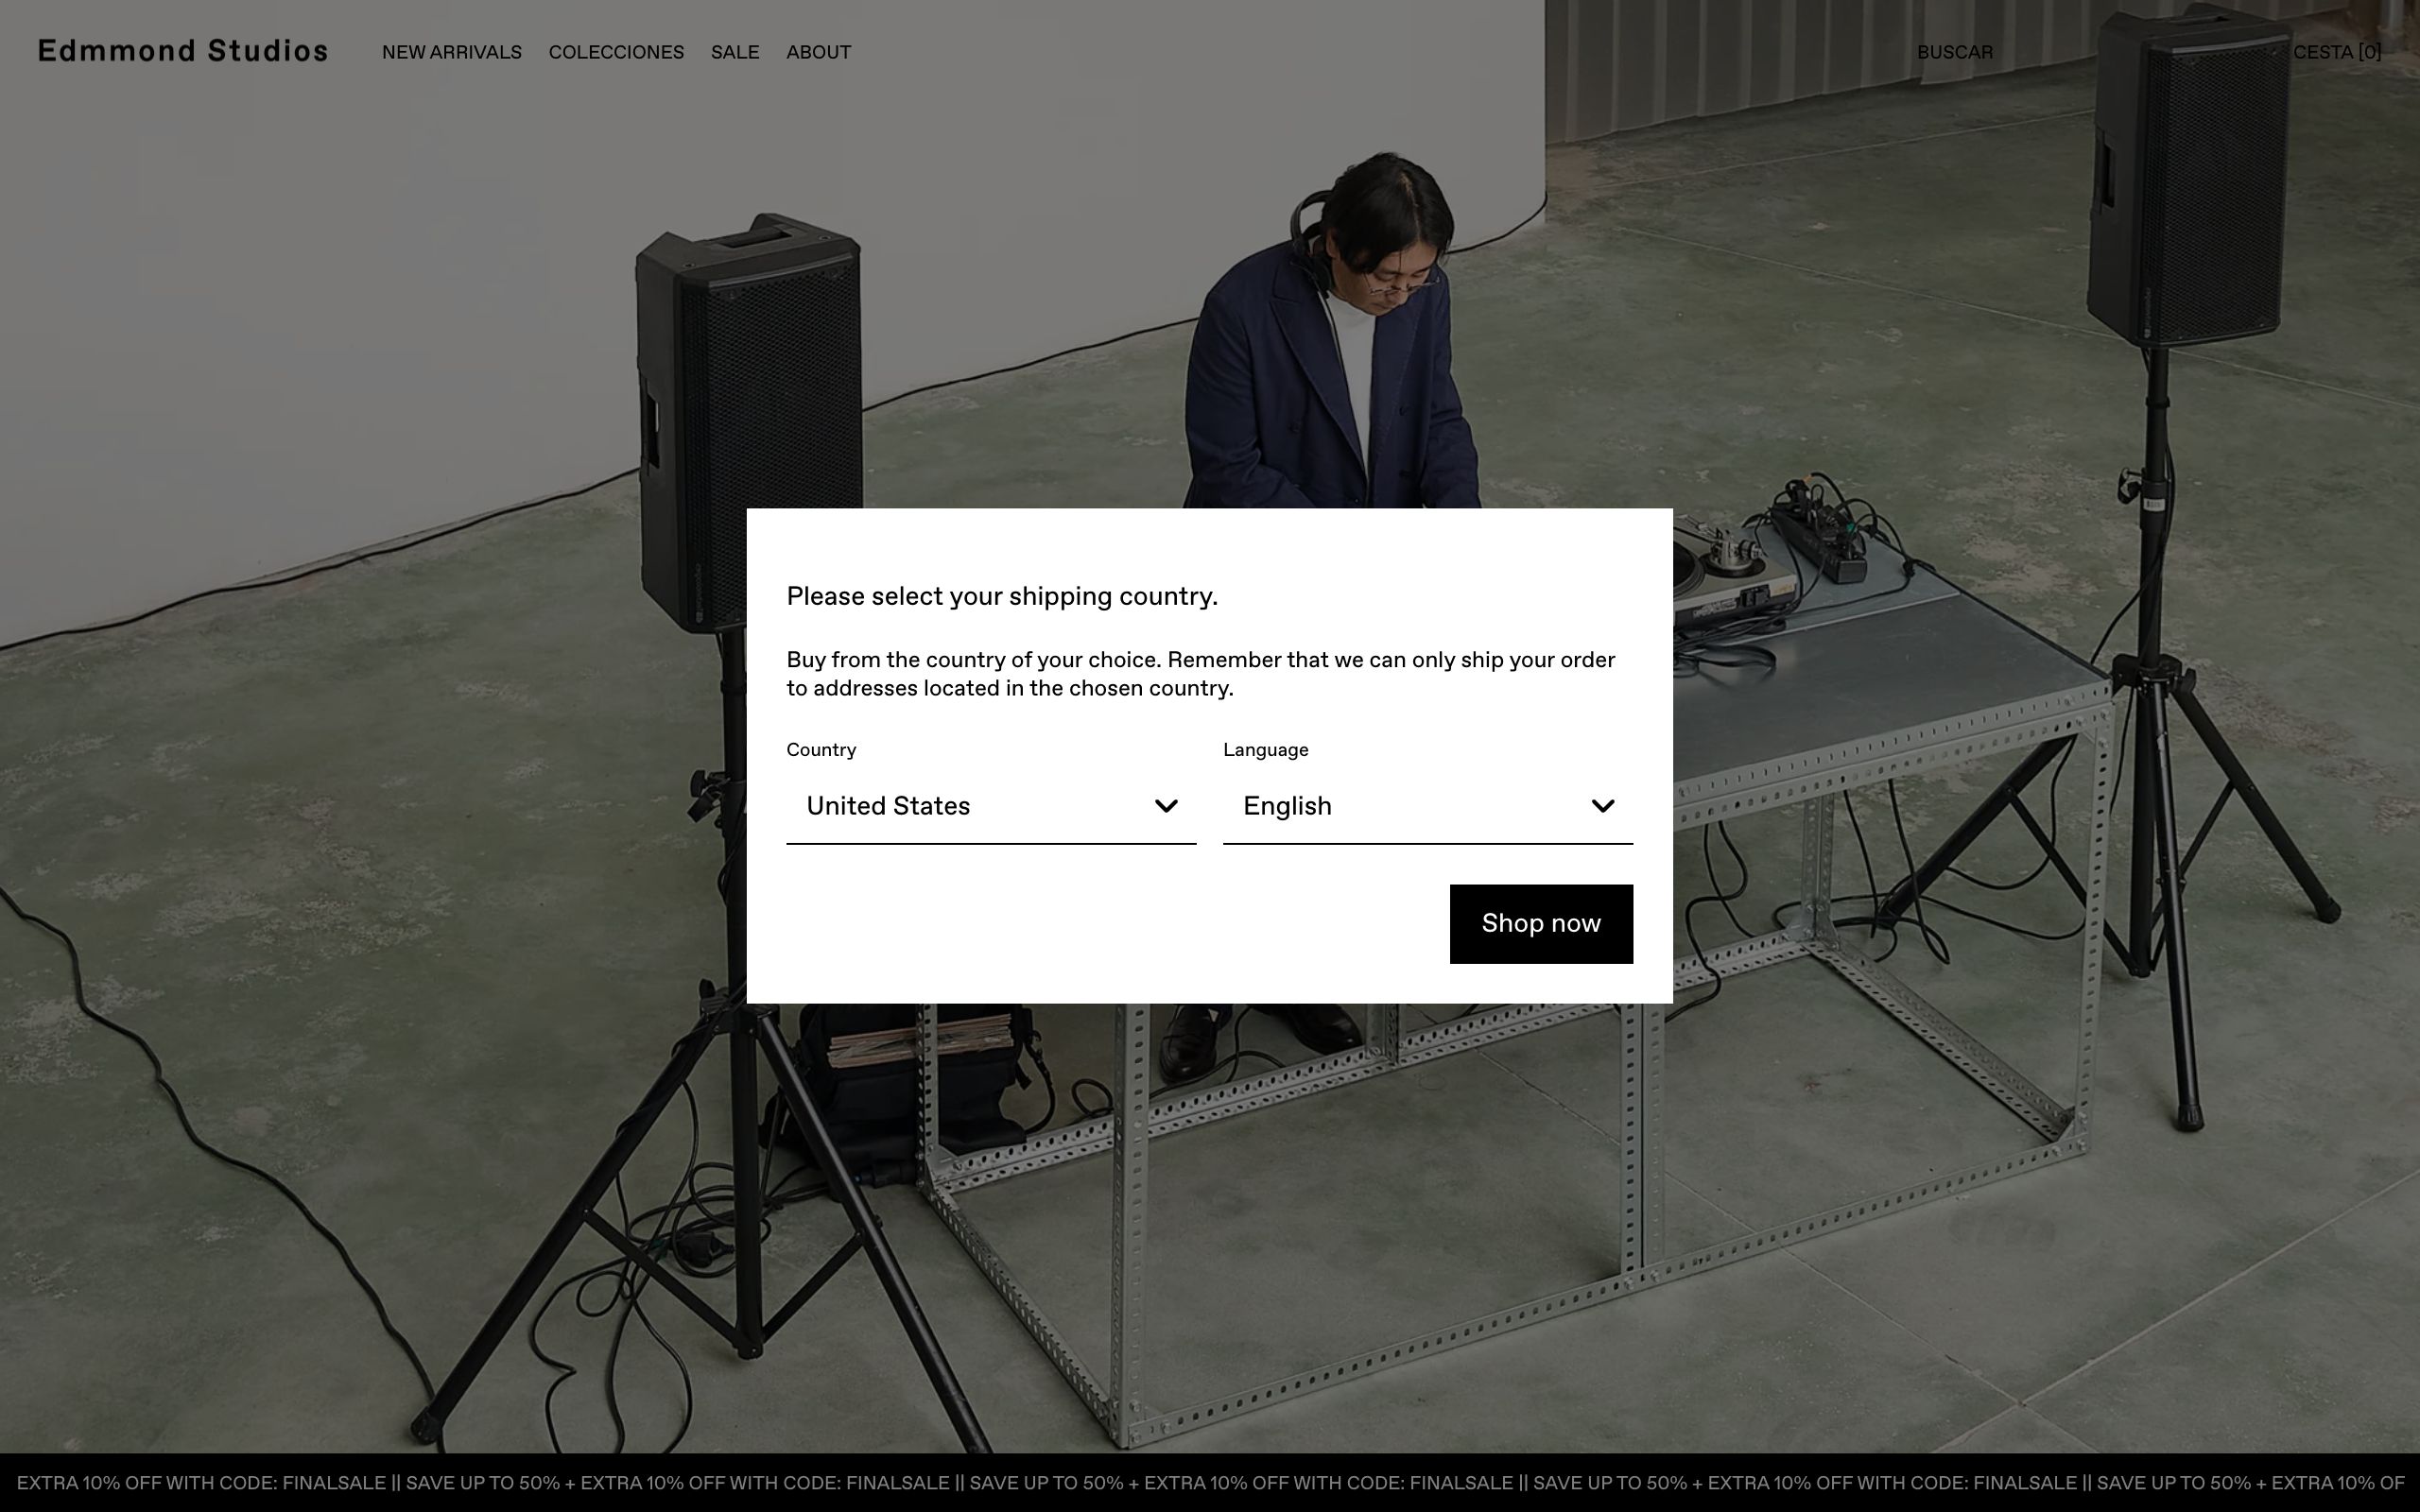The width and height of the screenshot is (2420, 1512).
Task: Click the Country field label
Action: [x=821, y=750]
